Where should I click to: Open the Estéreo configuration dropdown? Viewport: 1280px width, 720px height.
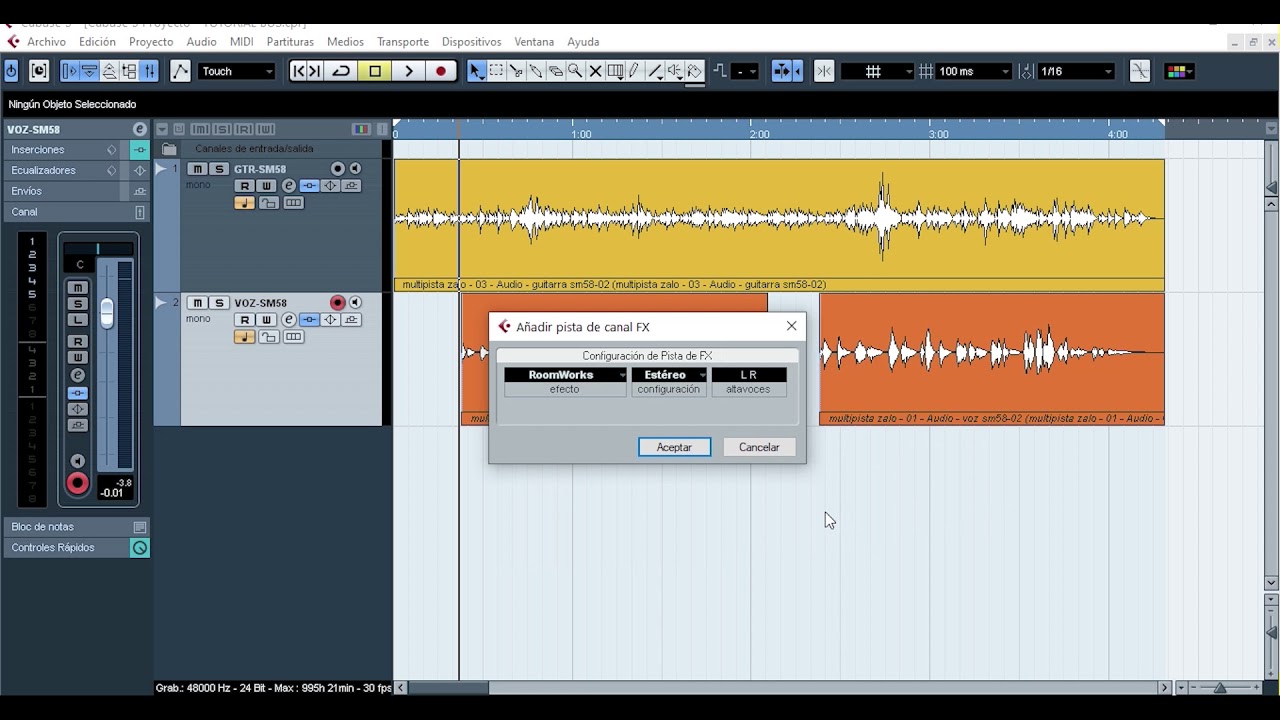pyautogui.click(x=669, y=375)
